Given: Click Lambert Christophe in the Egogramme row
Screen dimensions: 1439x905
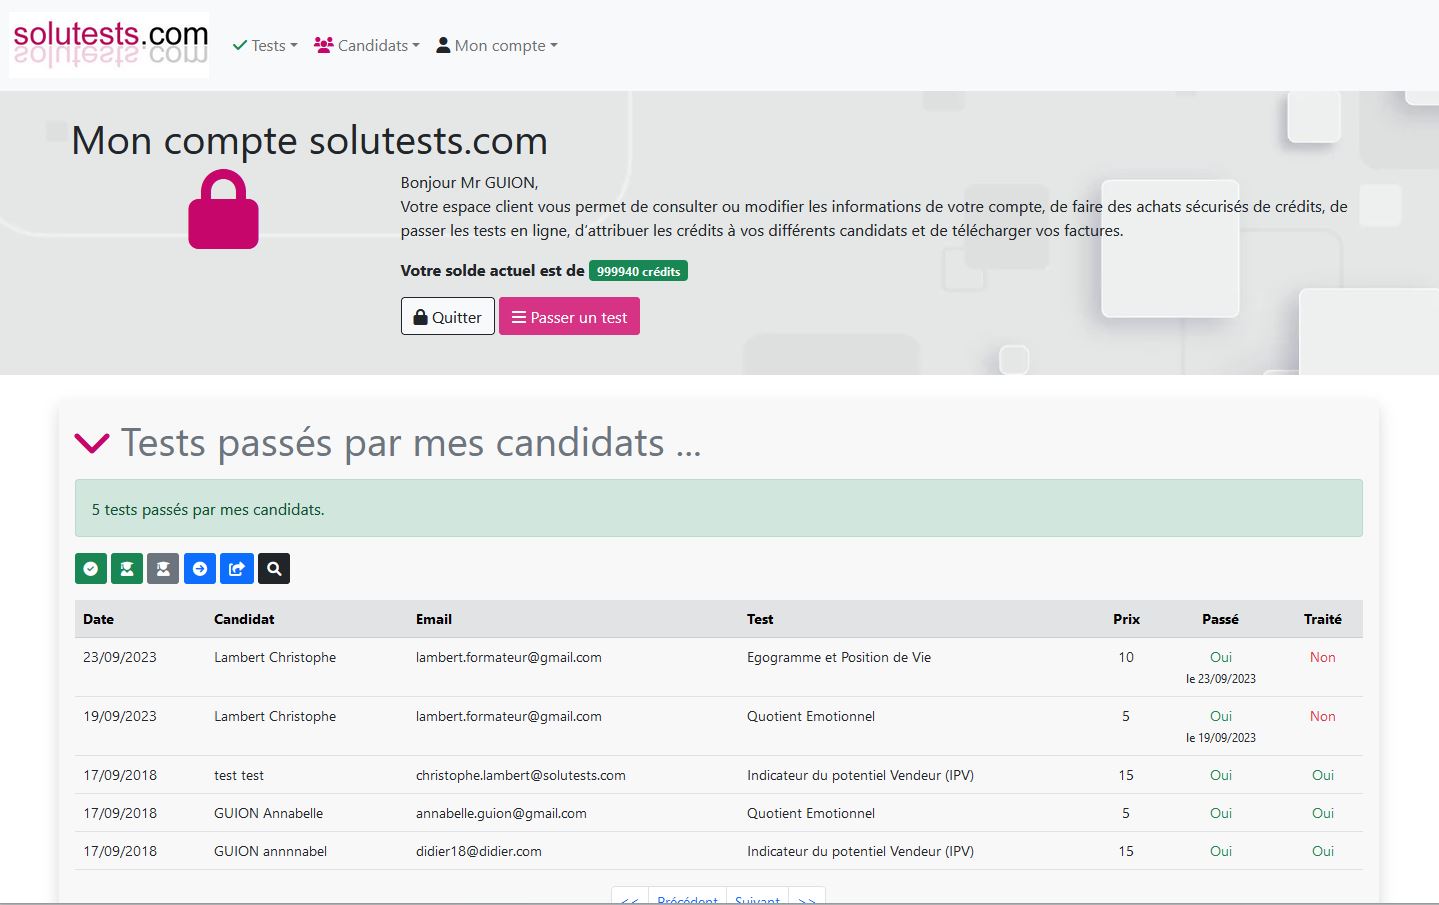Looking at the screenshot, I should click(x=275, y=657).
